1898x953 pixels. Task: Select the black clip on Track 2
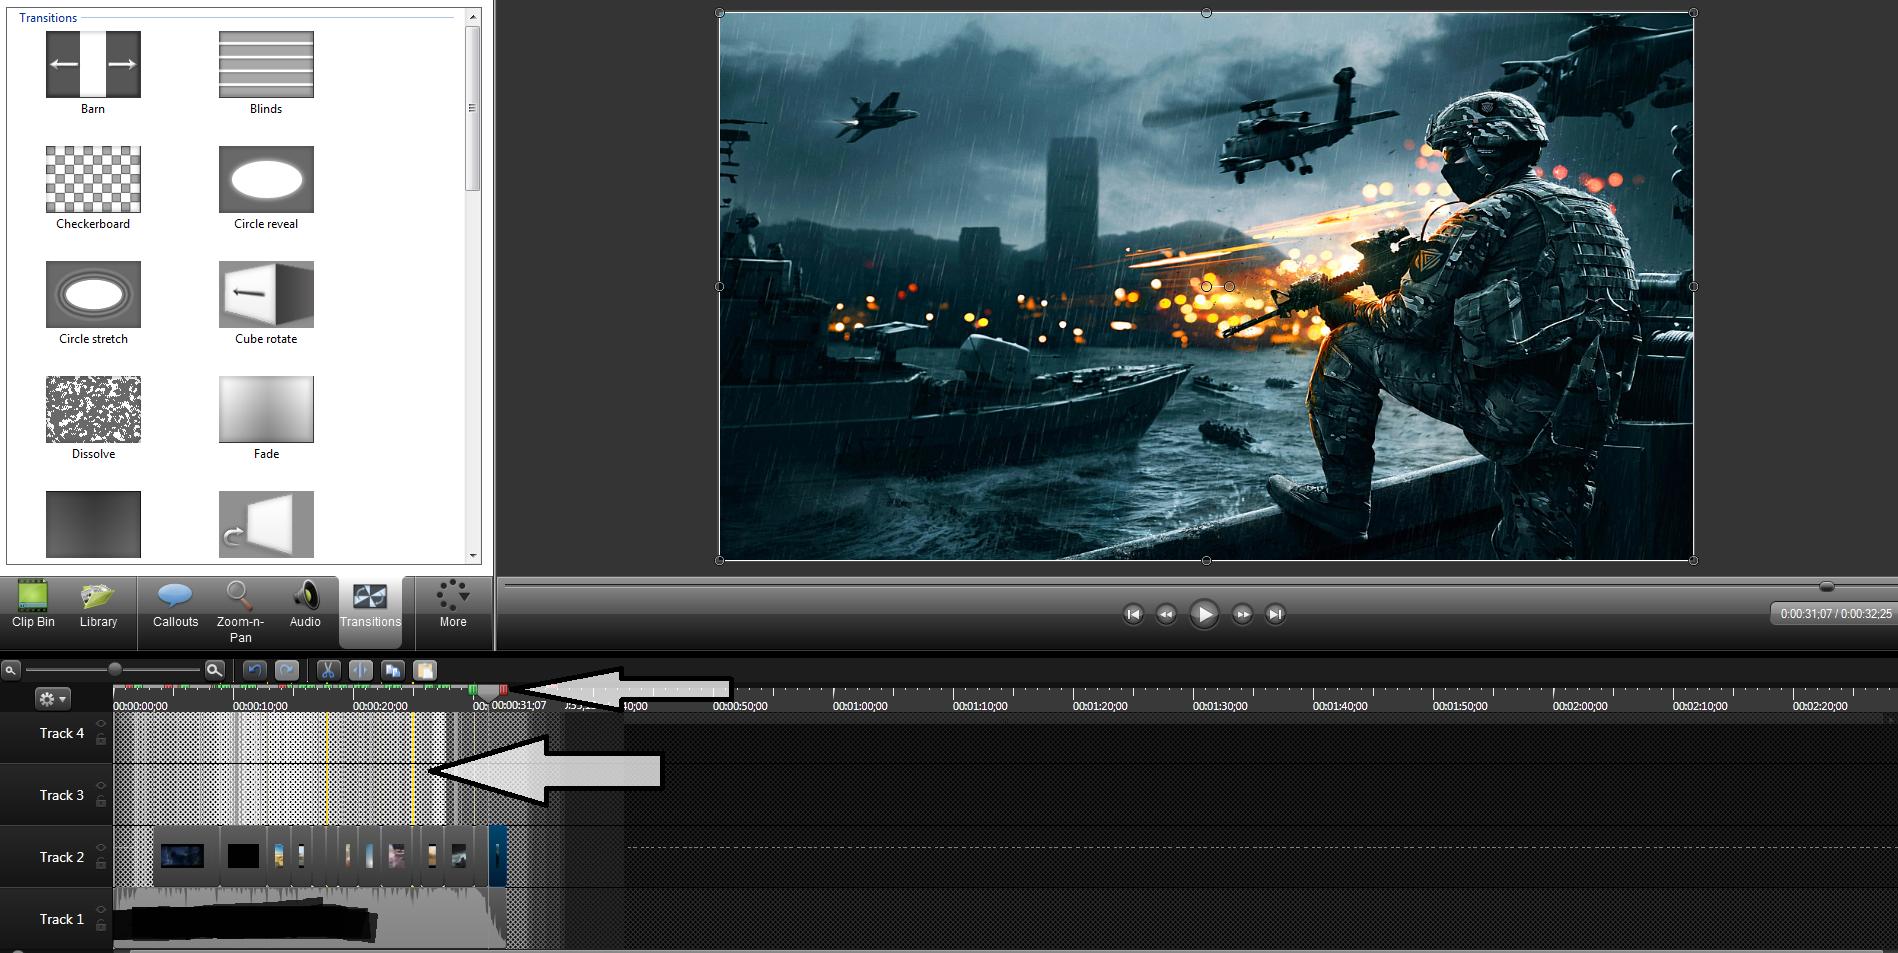(x=243, y=856)
